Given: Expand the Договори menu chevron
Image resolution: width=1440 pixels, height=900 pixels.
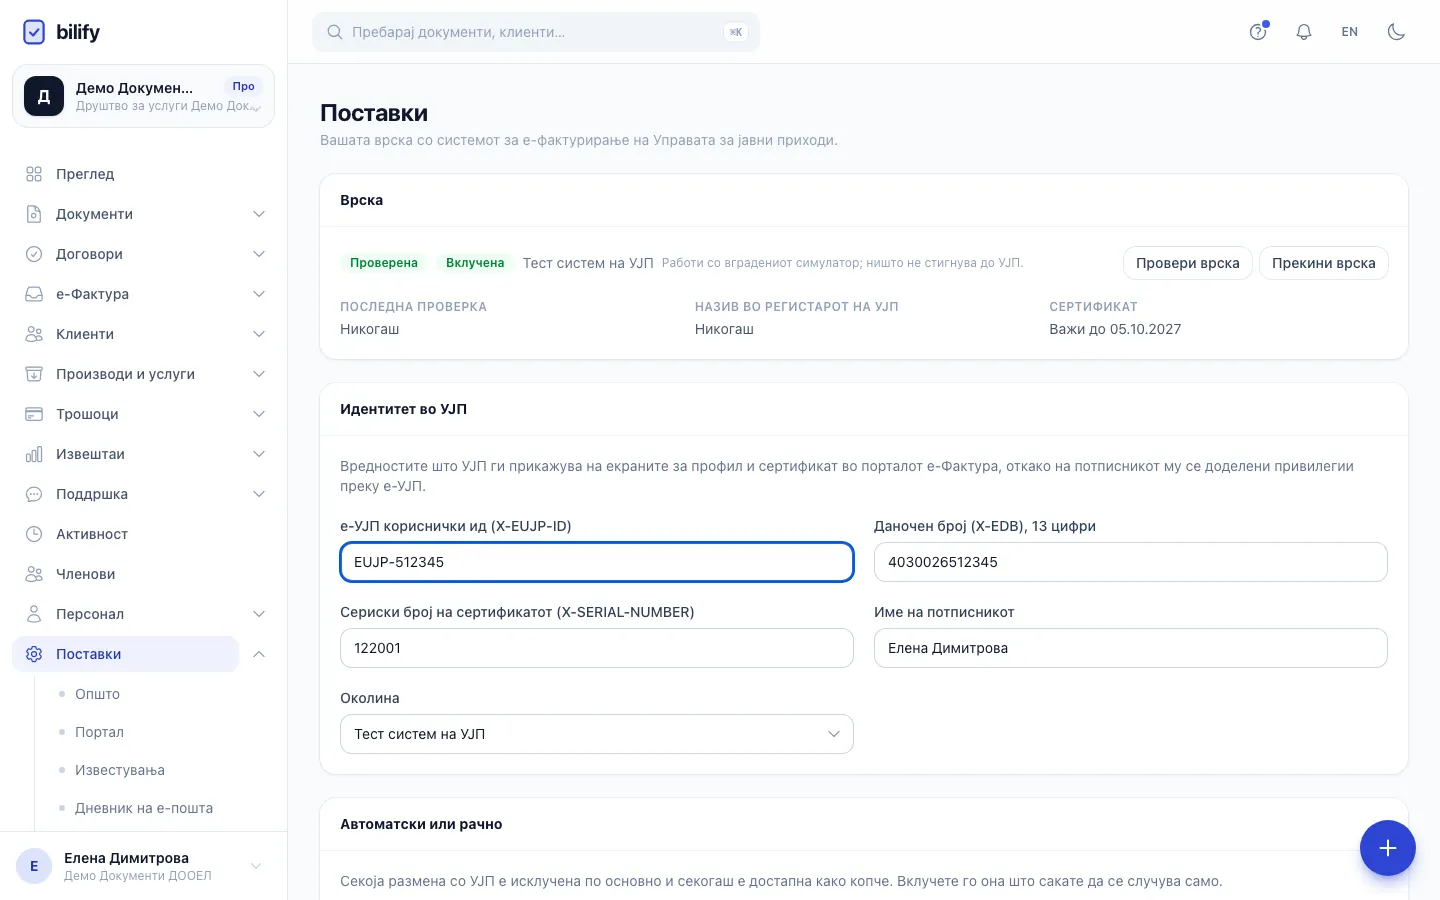Looking at the screenshot, I should coord(259,254).
